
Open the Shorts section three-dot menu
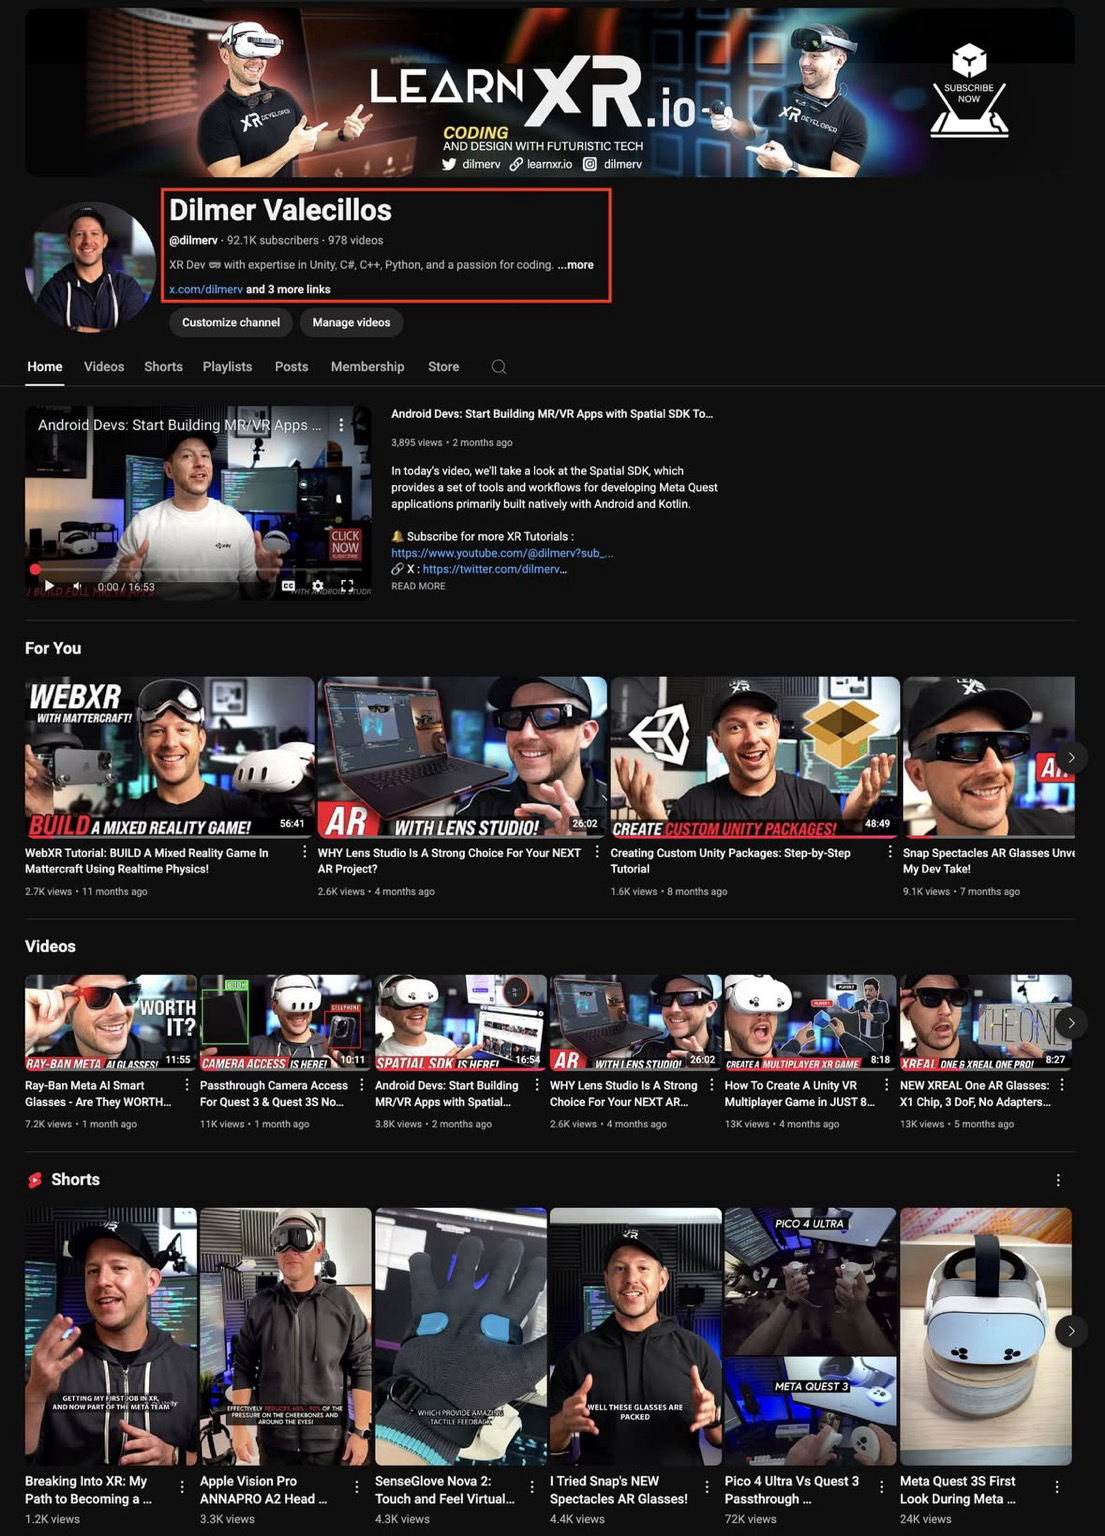coord(1058,1180)
